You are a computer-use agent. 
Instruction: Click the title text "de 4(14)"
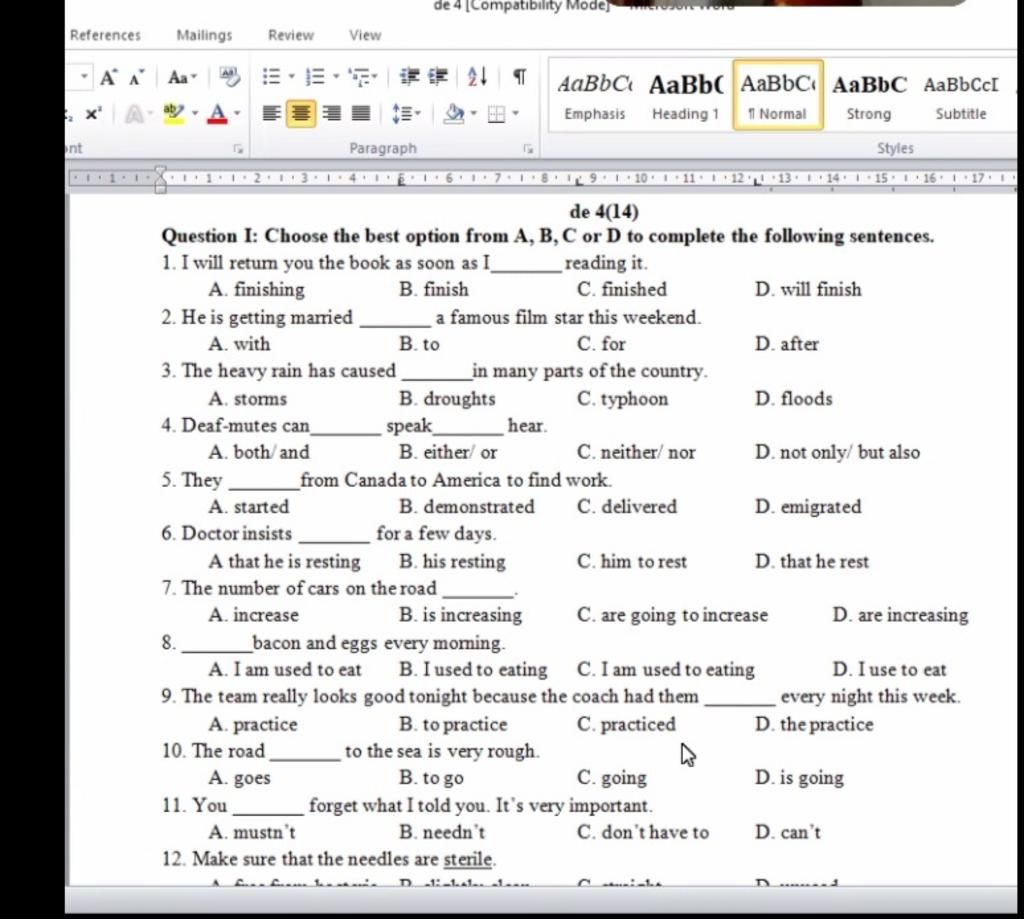click(x=604, y=212)
